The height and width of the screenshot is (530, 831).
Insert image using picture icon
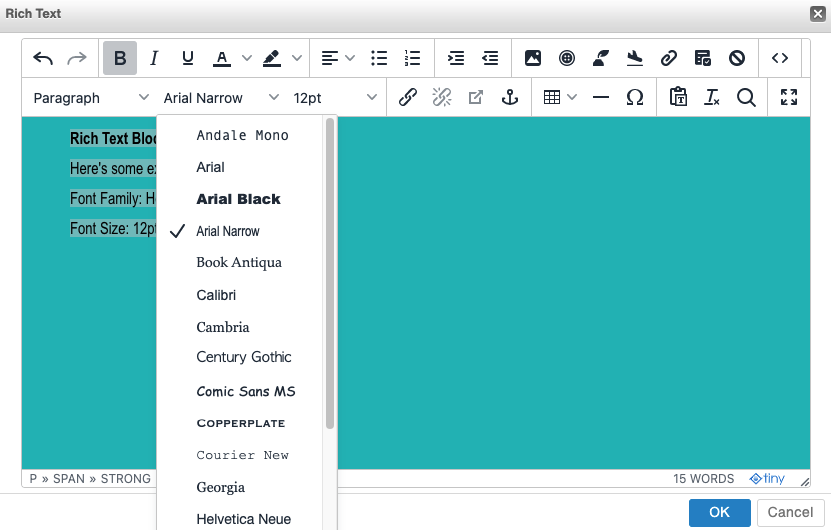(533, 58)
